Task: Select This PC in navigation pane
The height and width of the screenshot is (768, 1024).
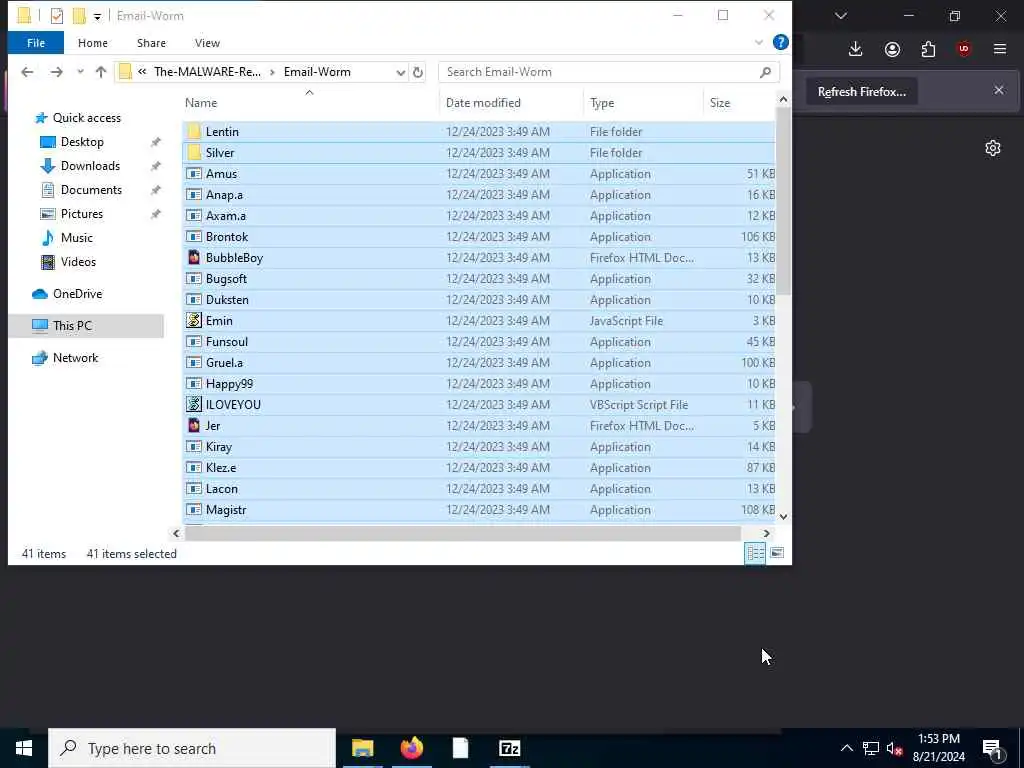Action: [x=72, y=326]
